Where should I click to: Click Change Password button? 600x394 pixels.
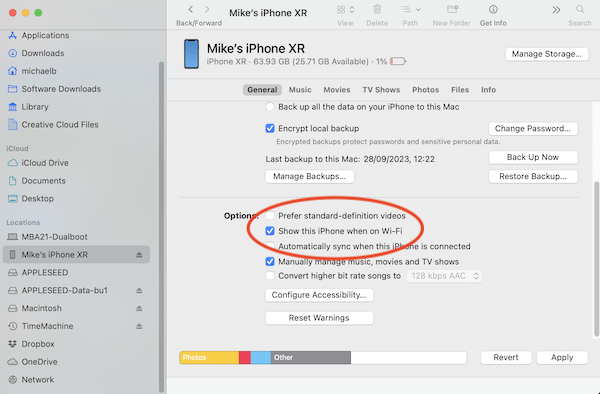(533, 129)
